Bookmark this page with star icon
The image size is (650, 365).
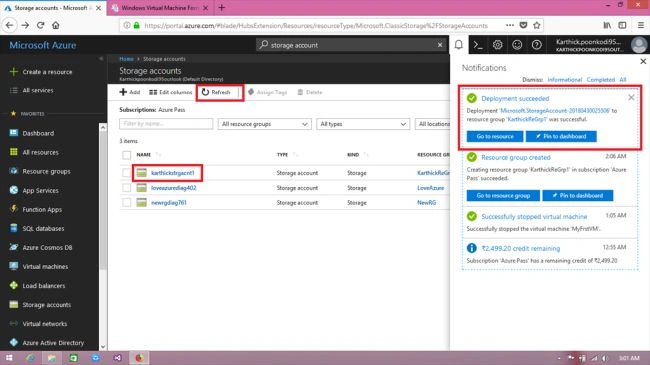point(536,25)
